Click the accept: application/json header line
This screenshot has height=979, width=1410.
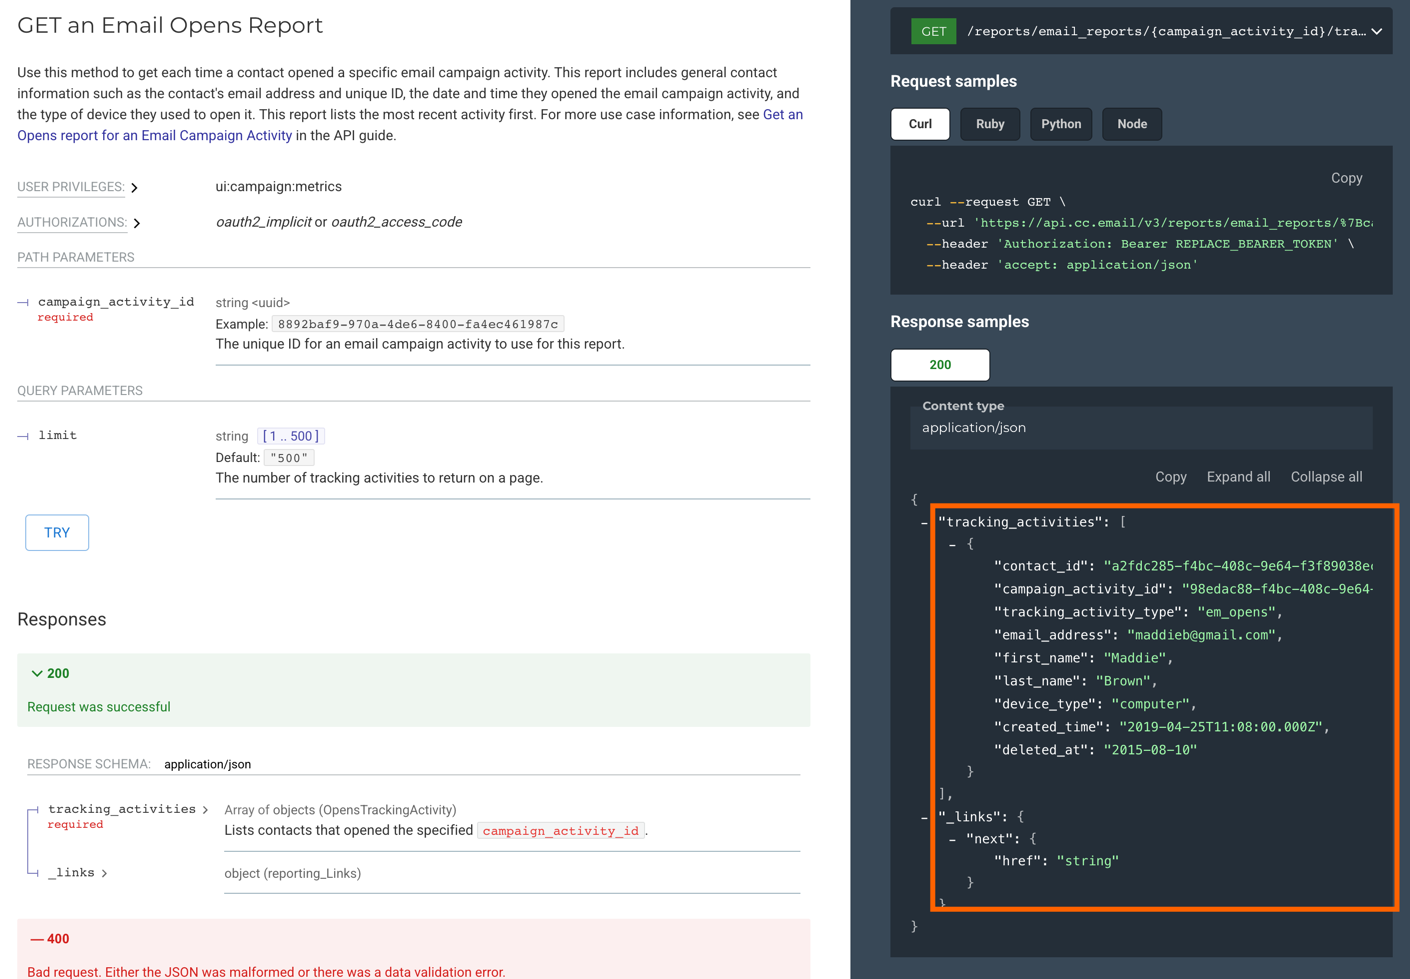(x=1062, y=265)
